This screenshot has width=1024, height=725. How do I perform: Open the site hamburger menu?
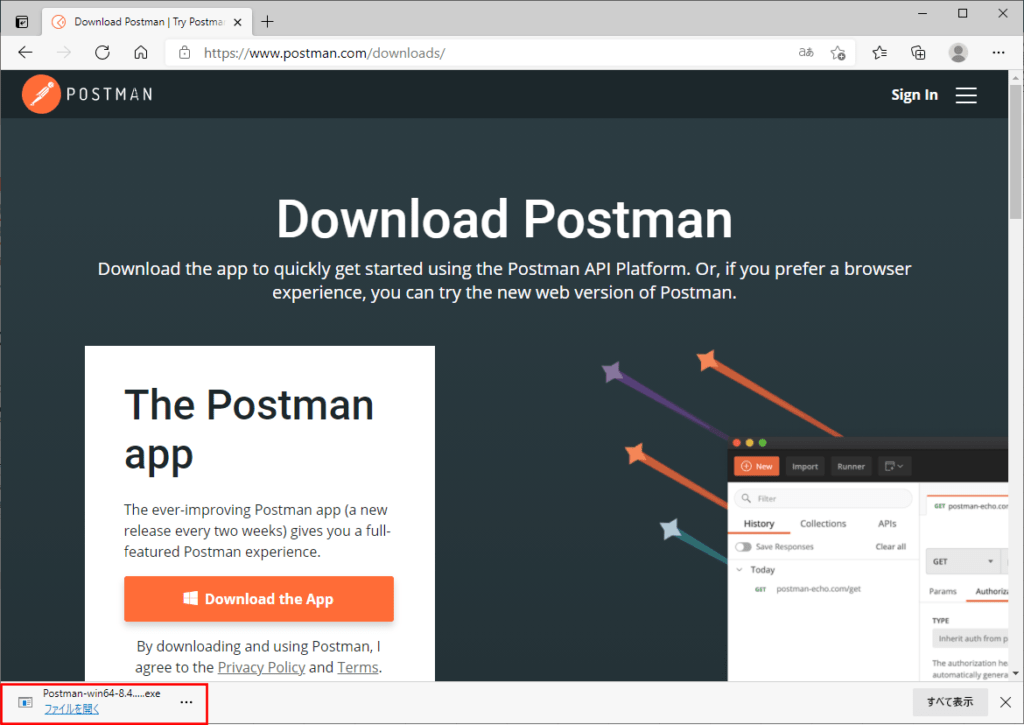point(966,95)
